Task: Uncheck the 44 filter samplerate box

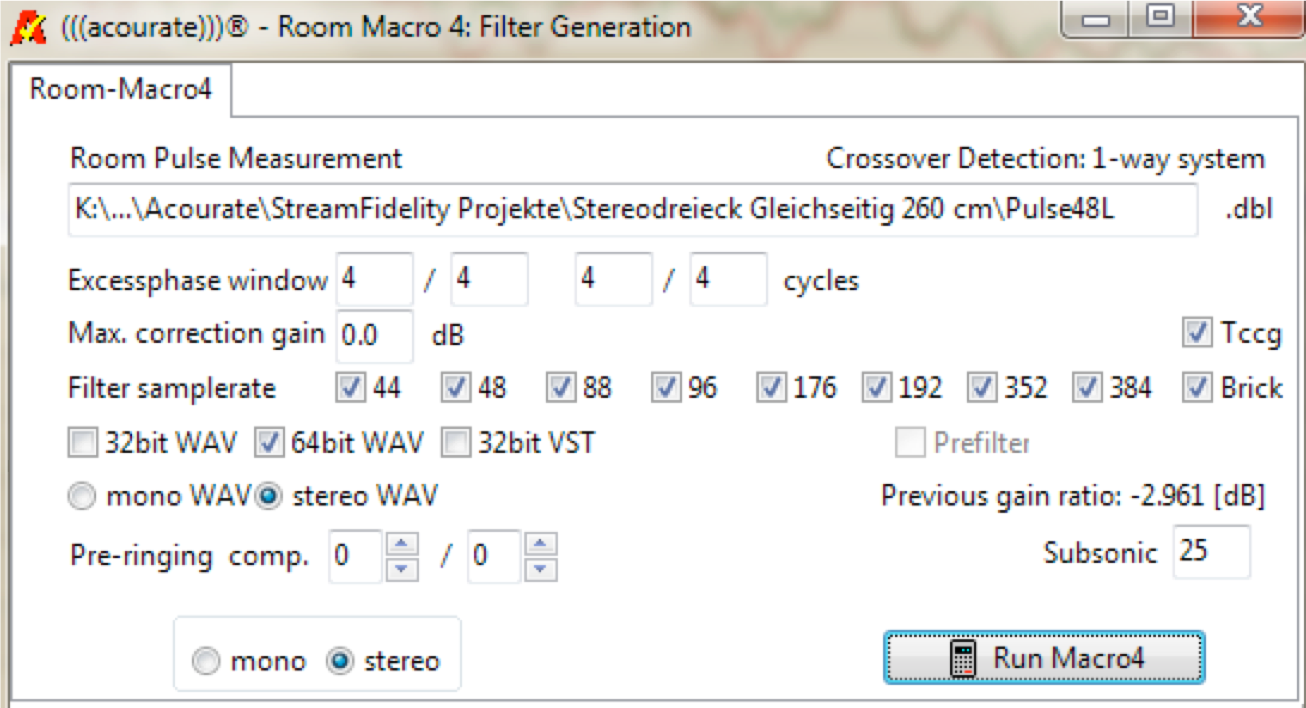Action: pos(351,387)
